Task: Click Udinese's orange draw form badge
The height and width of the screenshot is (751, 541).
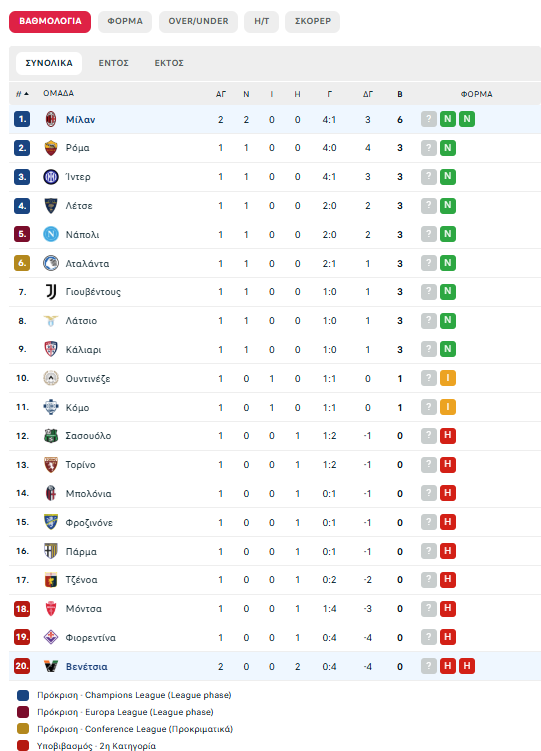Action: pos(448,378)
